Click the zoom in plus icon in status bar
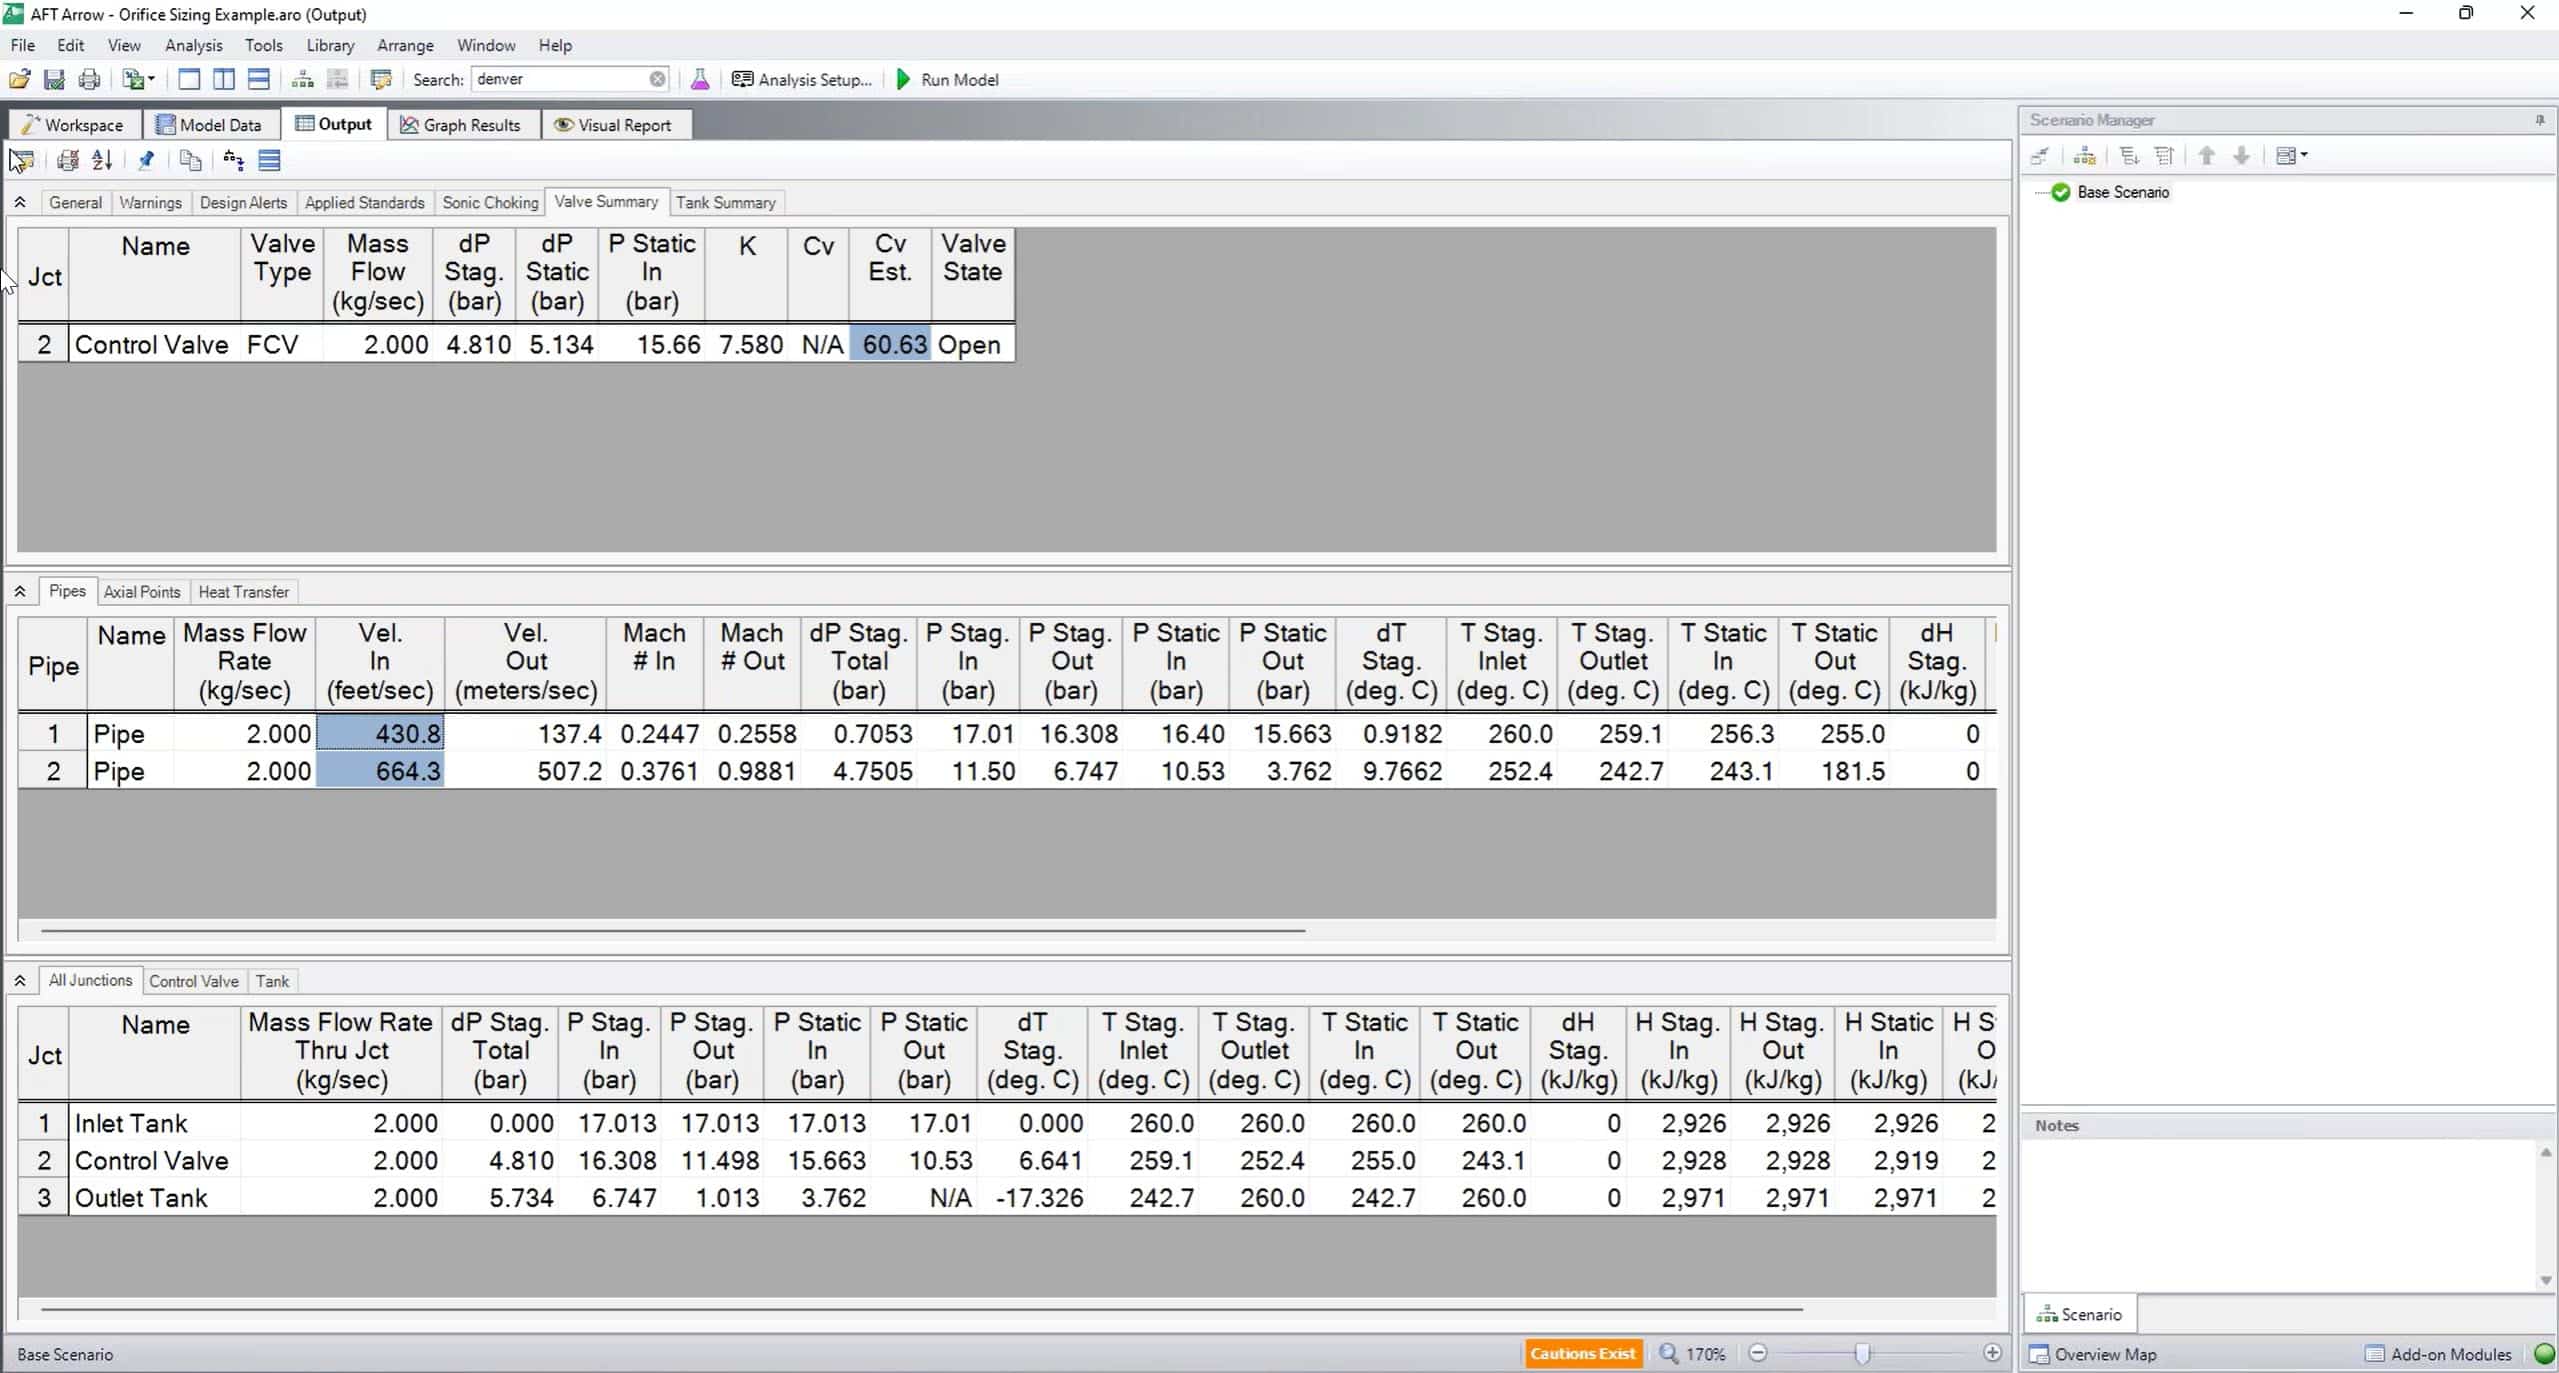Screen dimensions: 2559x1373 [1992, 1353]
